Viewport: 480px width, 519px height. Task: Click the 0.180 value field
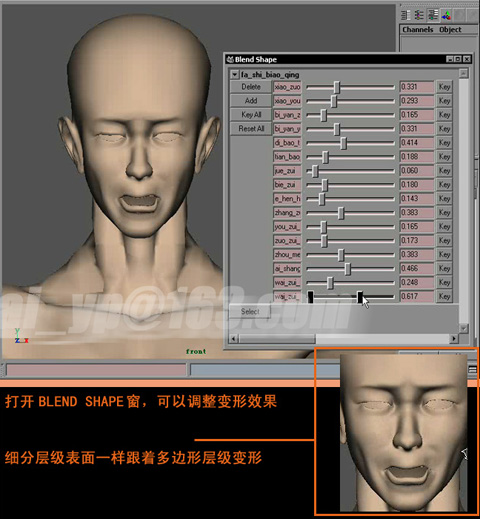[x=417, y=185]
